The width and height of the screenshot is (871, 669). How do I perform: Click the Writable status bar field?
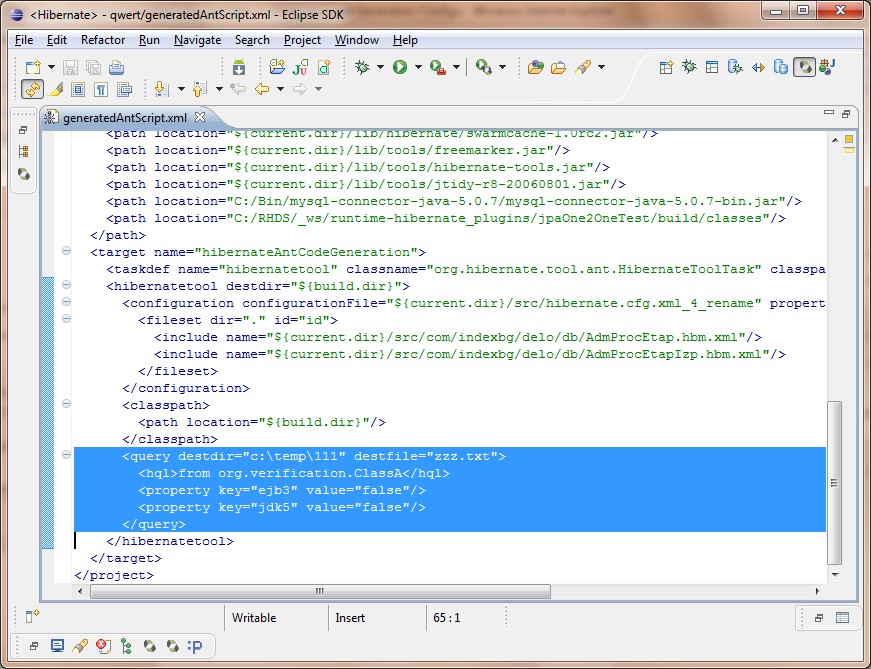[x=254, y=618]
